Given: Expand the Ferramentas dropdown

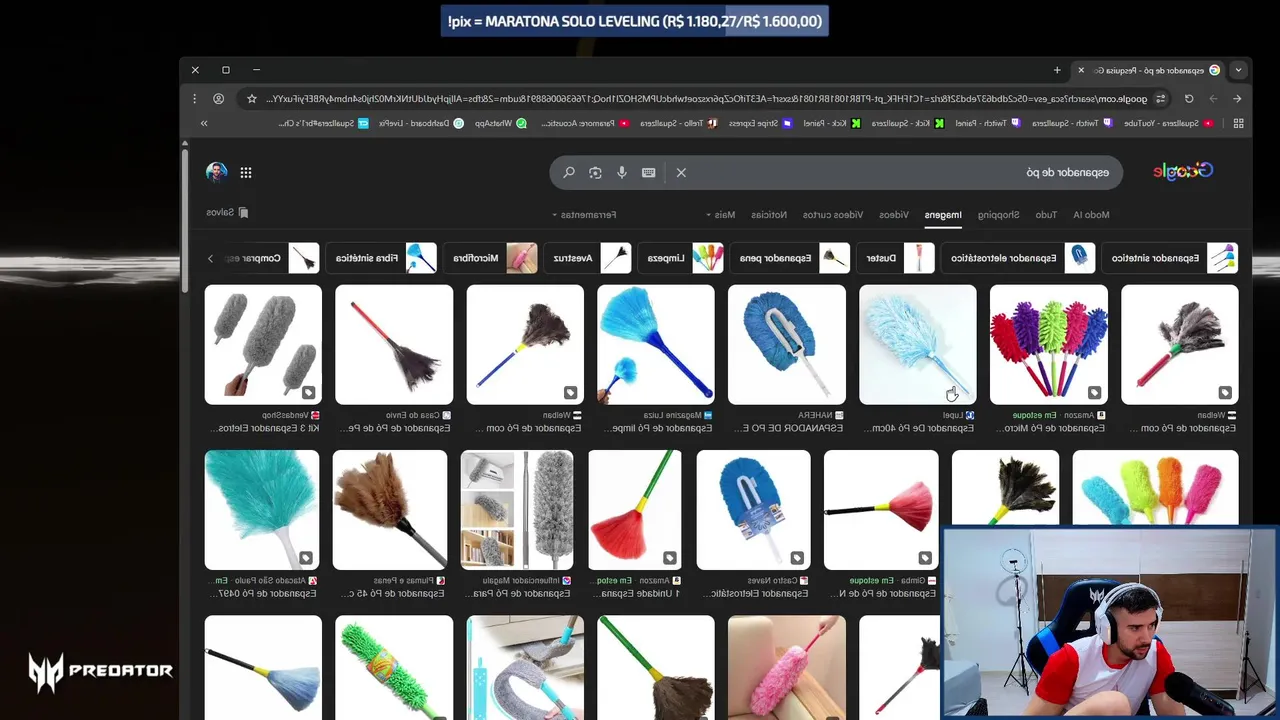Looking at the screenshot, I should coord(584,214).
